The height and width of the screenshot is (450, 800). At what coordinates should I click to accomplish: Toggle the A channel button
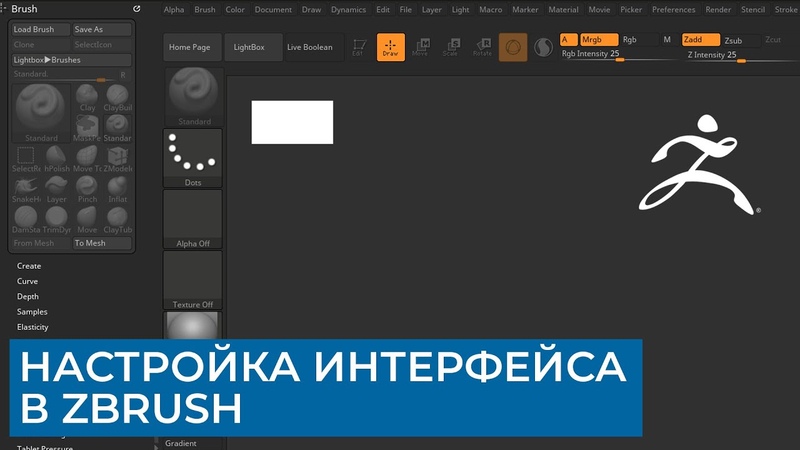(x=568, y=39)
